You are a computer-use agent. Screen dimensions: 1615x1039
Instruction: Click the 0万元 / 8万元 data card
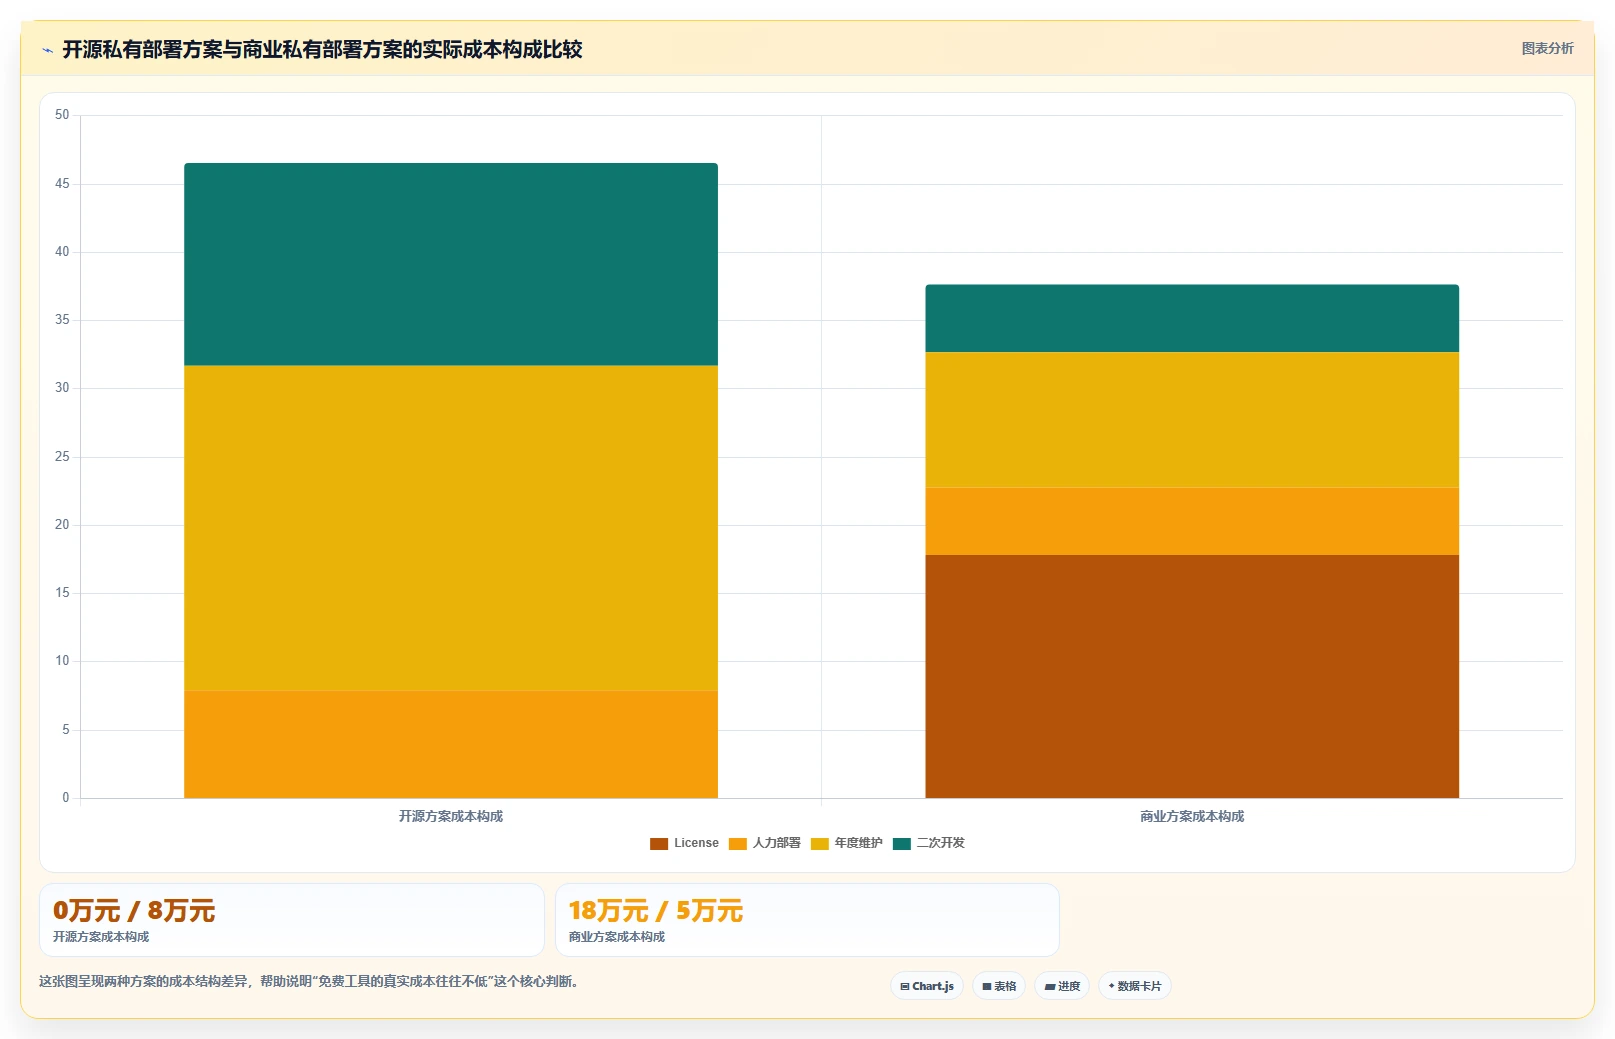292,920
